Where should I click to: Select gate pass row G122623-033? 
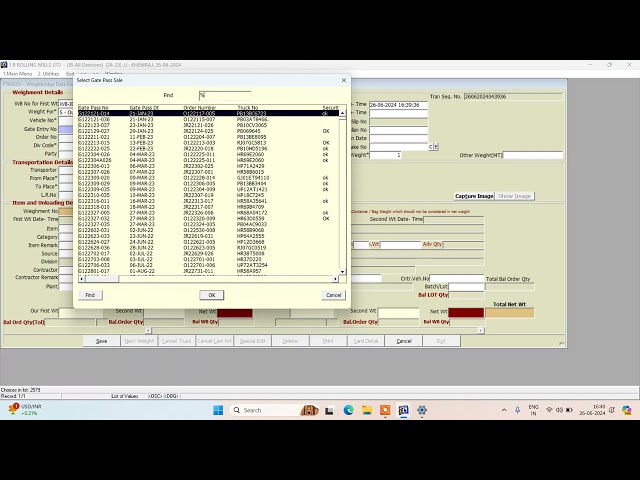208,236
